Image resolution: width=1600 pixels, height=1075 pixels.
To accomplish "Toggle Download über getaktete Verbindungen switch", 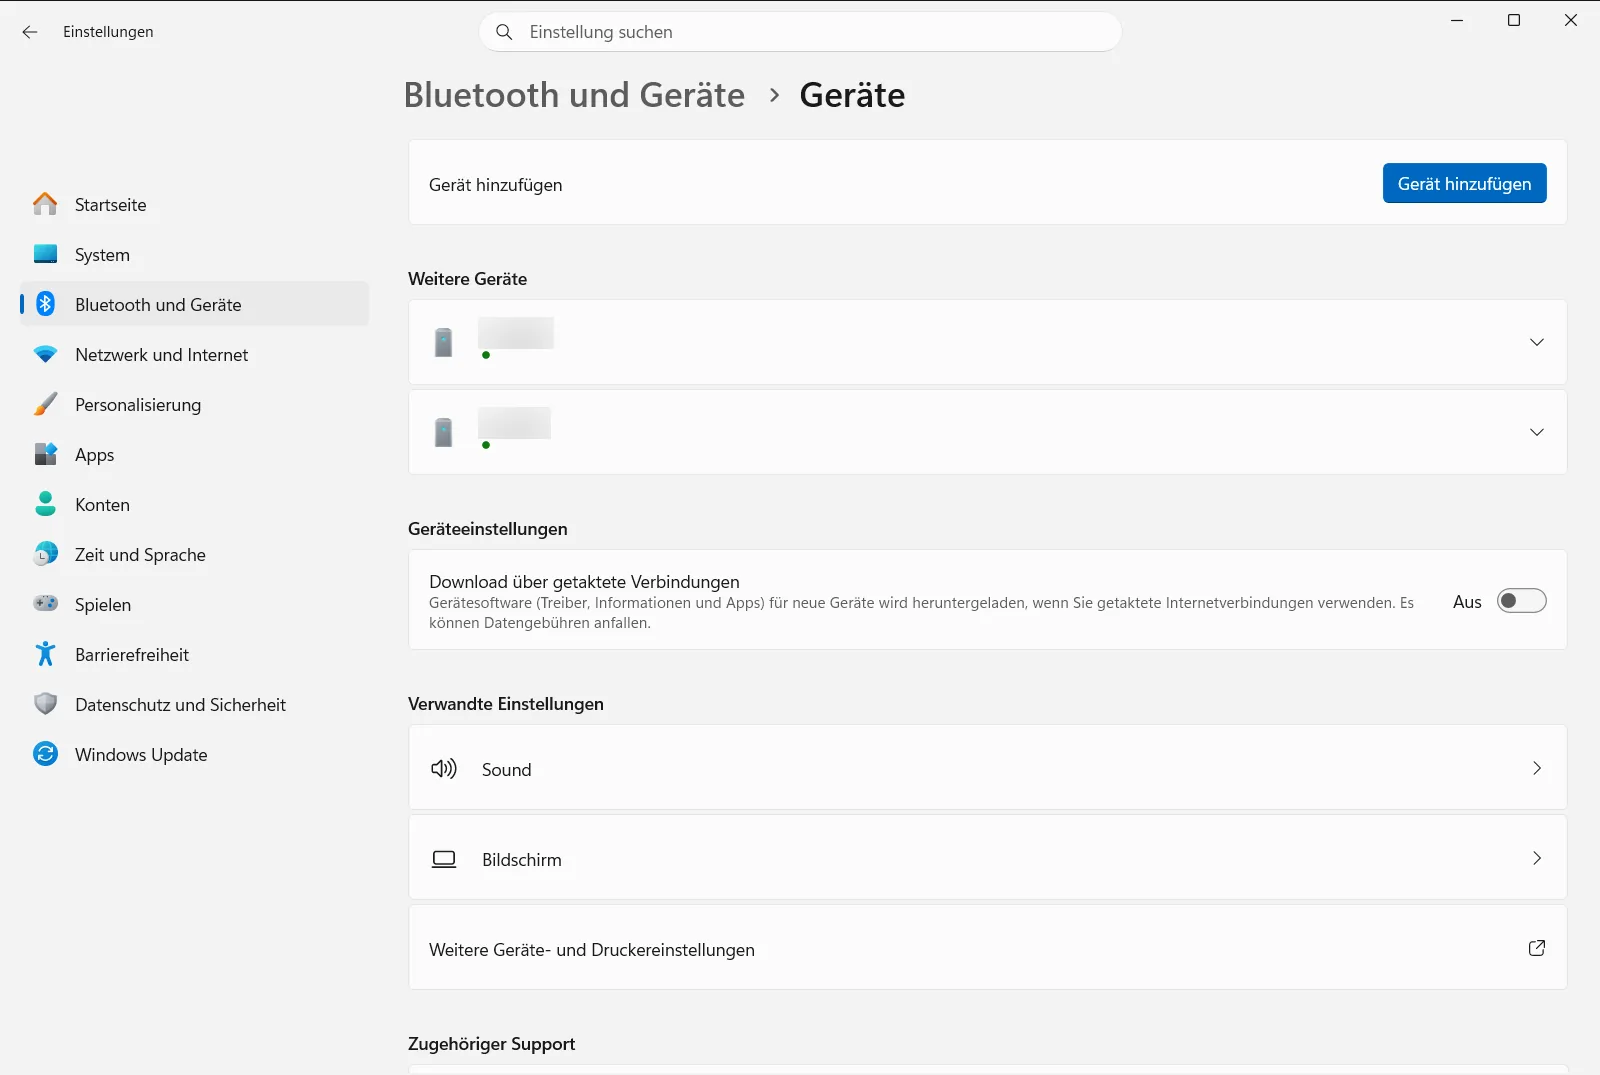I will (1521, 601).
